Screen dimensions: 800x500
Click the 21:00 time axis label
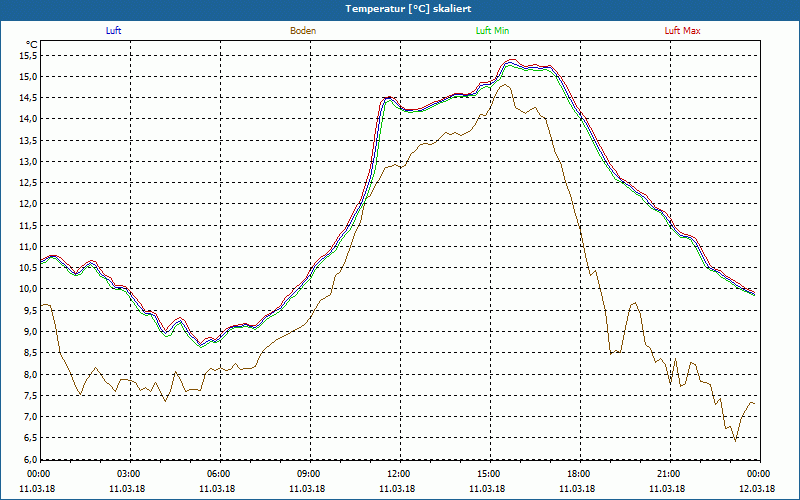click(670, 474)
